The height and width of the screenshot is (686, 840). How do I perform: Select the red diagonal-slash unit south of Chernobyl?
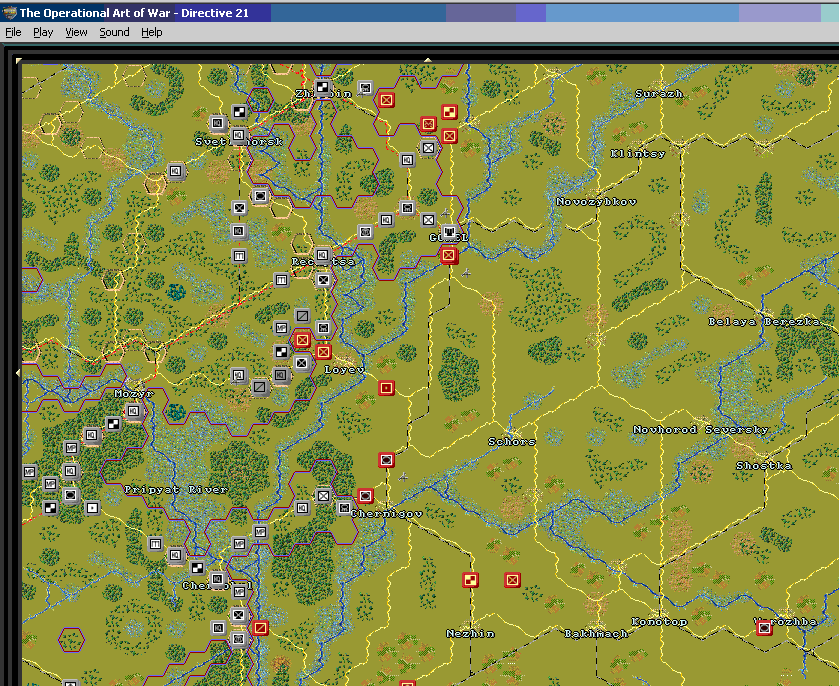tap(260, 627)
